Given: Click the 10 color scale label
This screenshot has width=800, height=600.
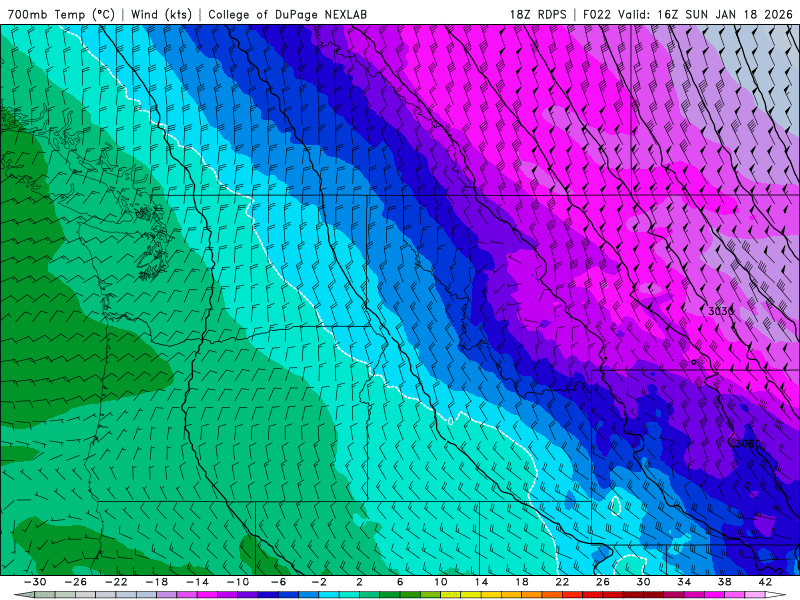Looking at the screenshot, I should tap(440, 582).
